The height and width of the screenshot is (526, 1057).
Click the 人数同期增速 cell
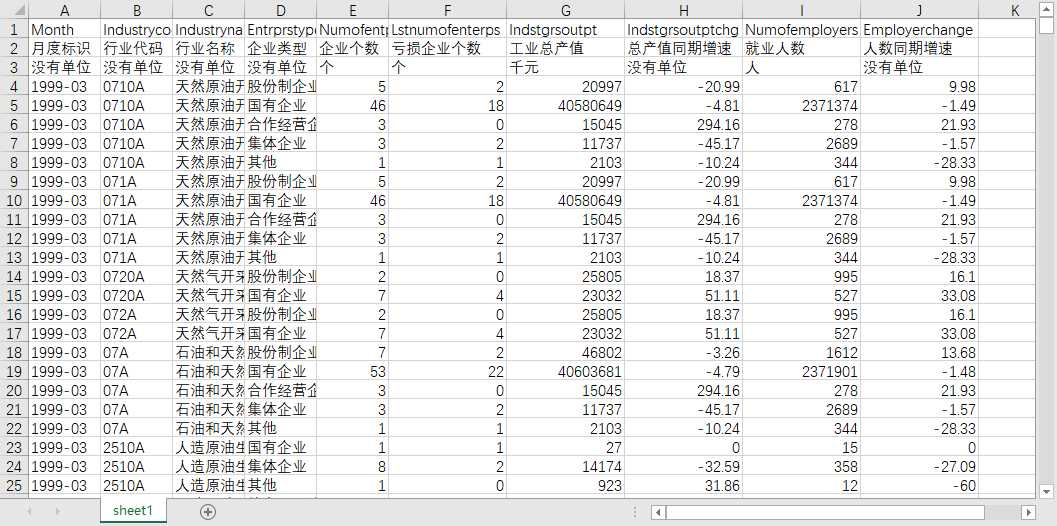[x=919, y=49]
